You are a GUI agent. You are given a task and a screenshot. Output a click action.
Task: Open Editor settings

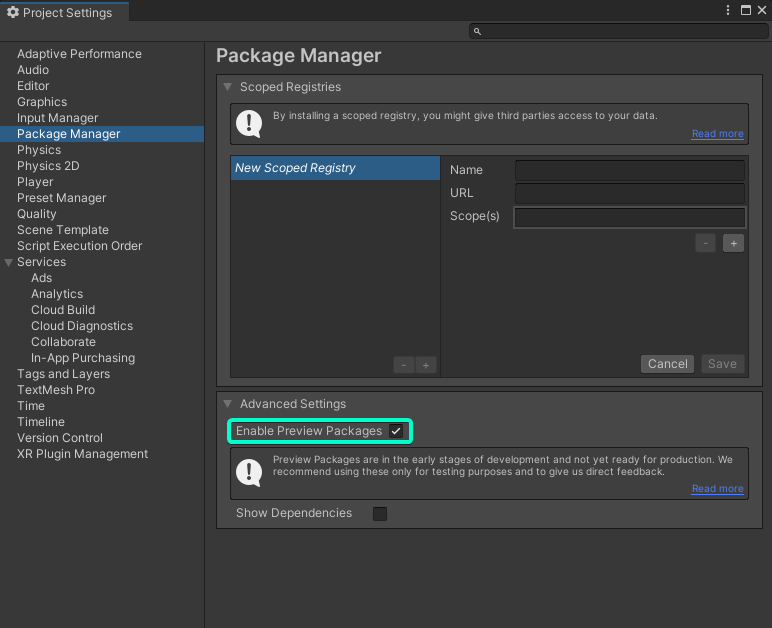click(33, 86)
